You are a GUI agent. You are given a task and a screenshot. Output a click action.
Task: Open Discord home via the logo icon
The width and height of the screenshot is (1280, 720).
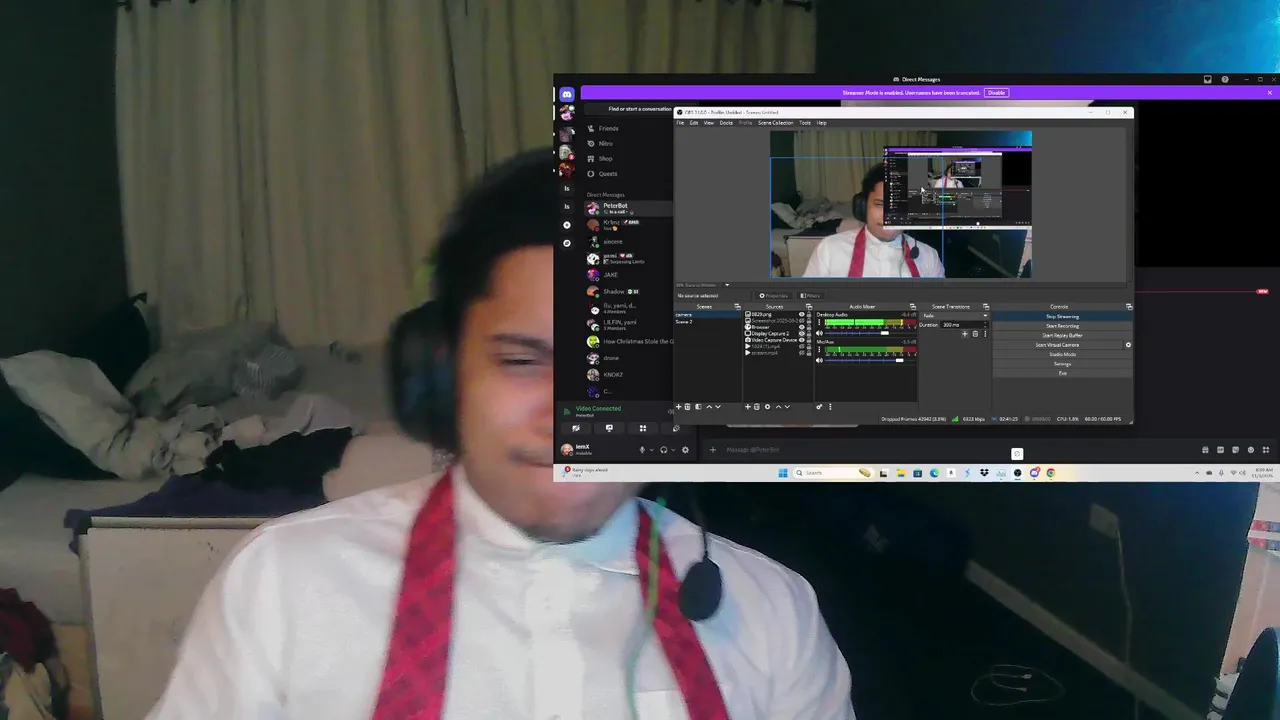(x=567, y=93)
